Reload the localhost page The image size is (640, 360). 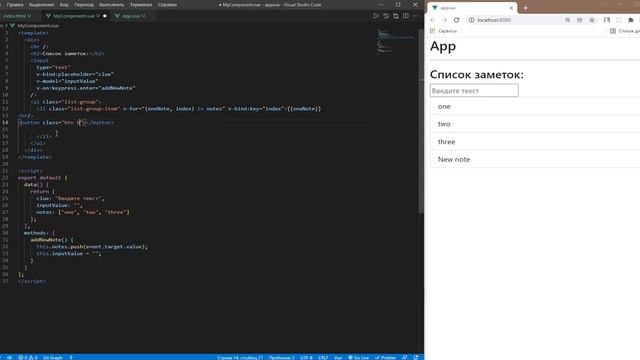pos(456,20)
